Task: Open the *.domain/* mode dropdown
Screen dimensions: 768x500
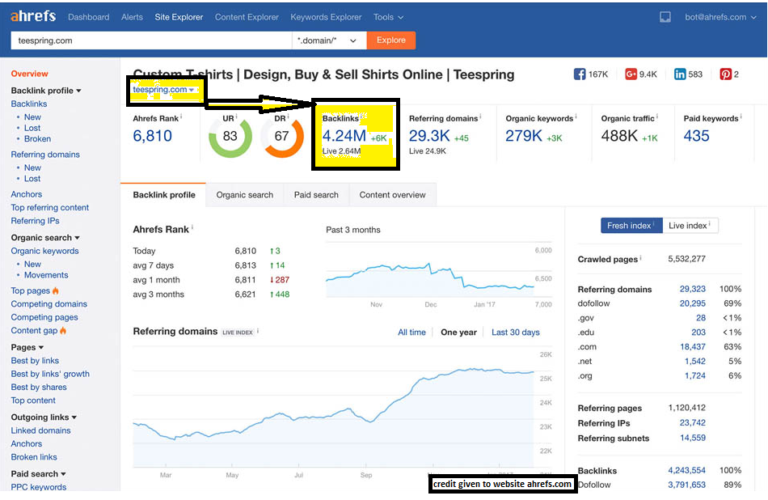Action: click(327, 41)
